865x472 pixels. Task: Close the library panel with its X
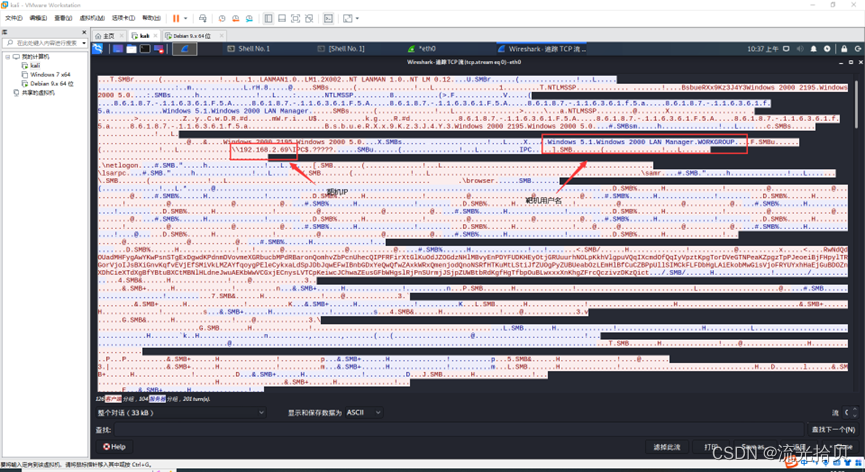point(86,33)
